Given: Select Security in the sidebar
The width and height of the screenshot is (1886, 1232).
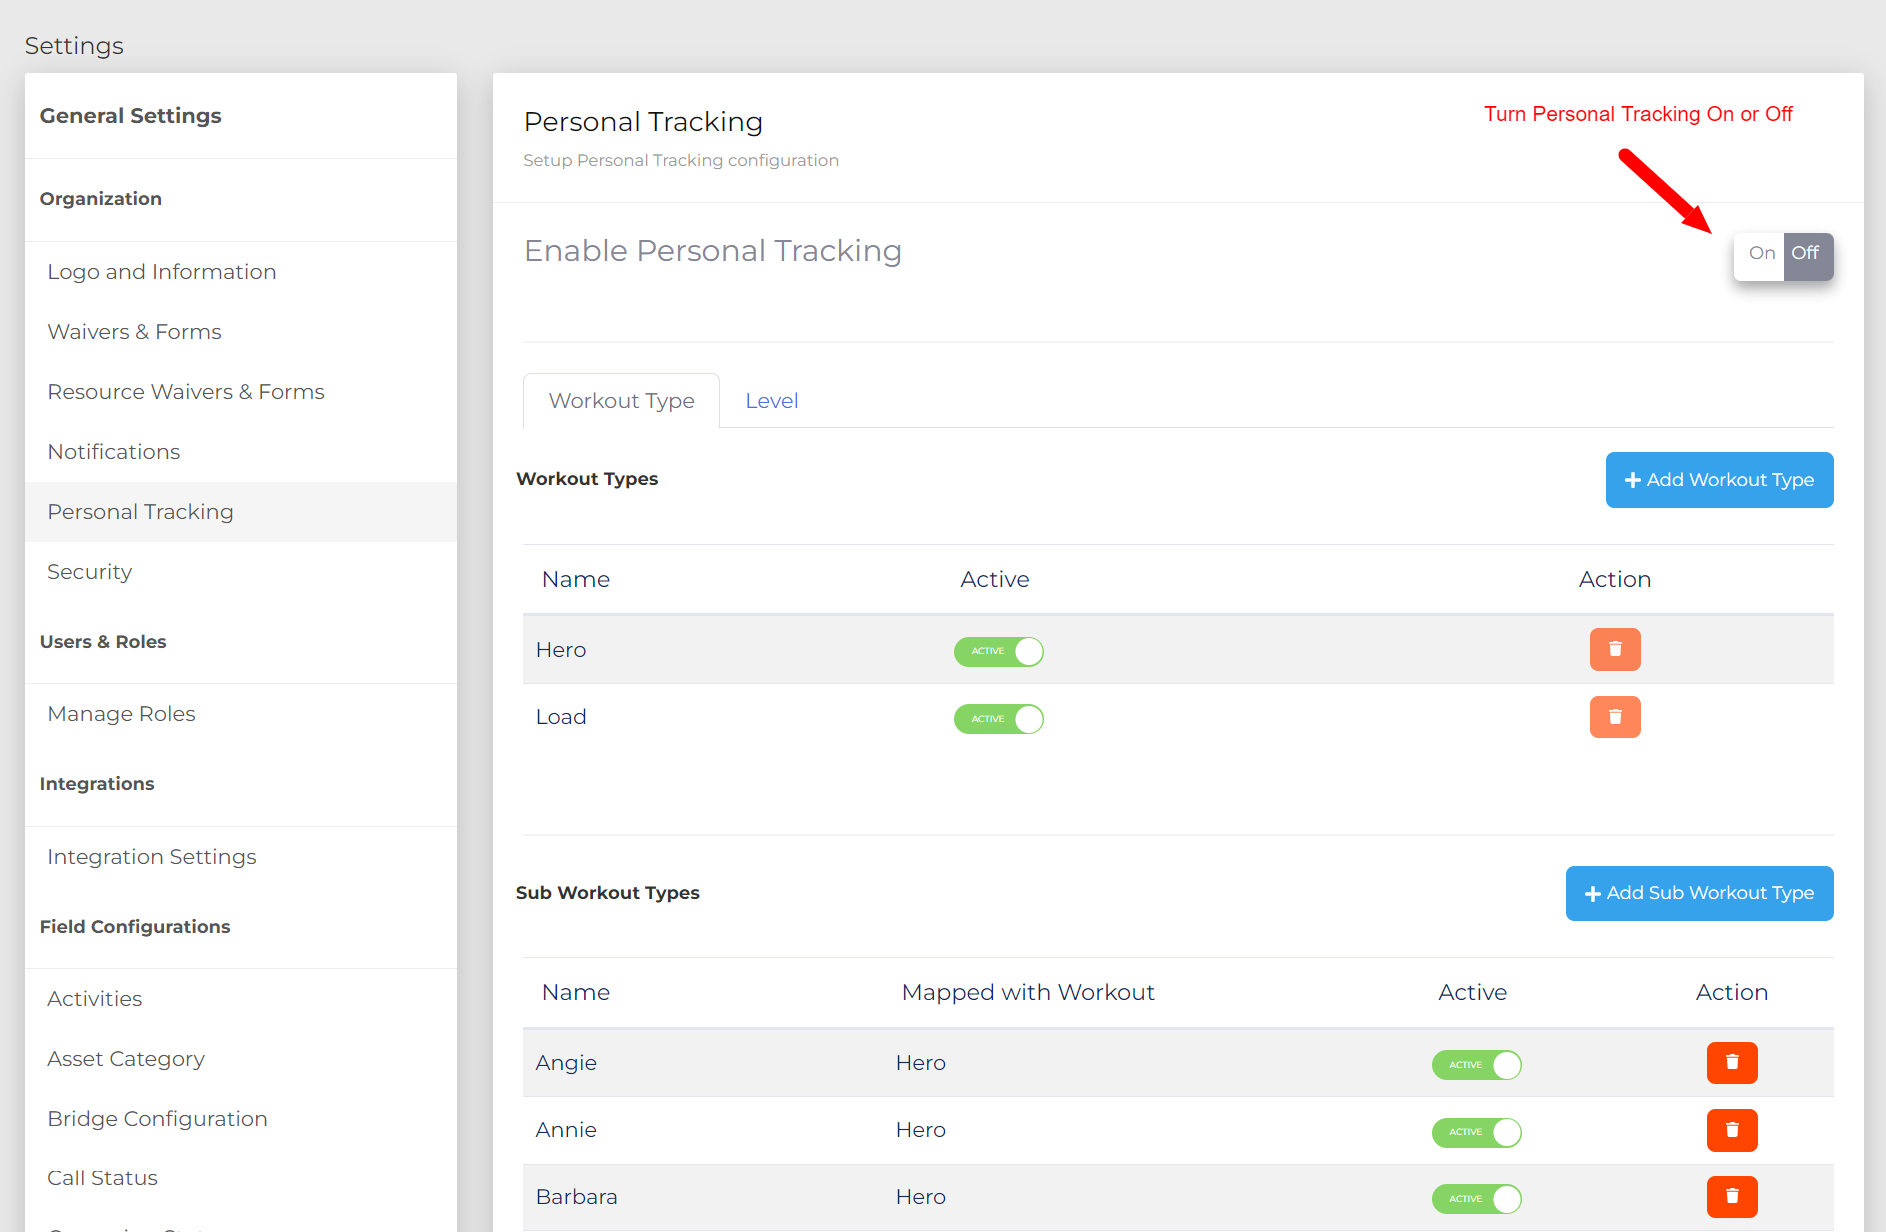Looking at the screenshot, I should pos(90,572).
